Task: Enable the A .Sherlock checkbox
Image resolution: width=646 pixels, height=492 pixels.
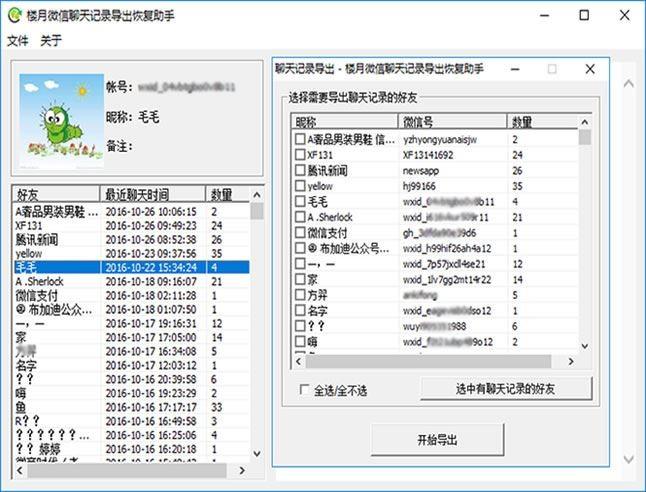Action: click(x=300, y=217)
